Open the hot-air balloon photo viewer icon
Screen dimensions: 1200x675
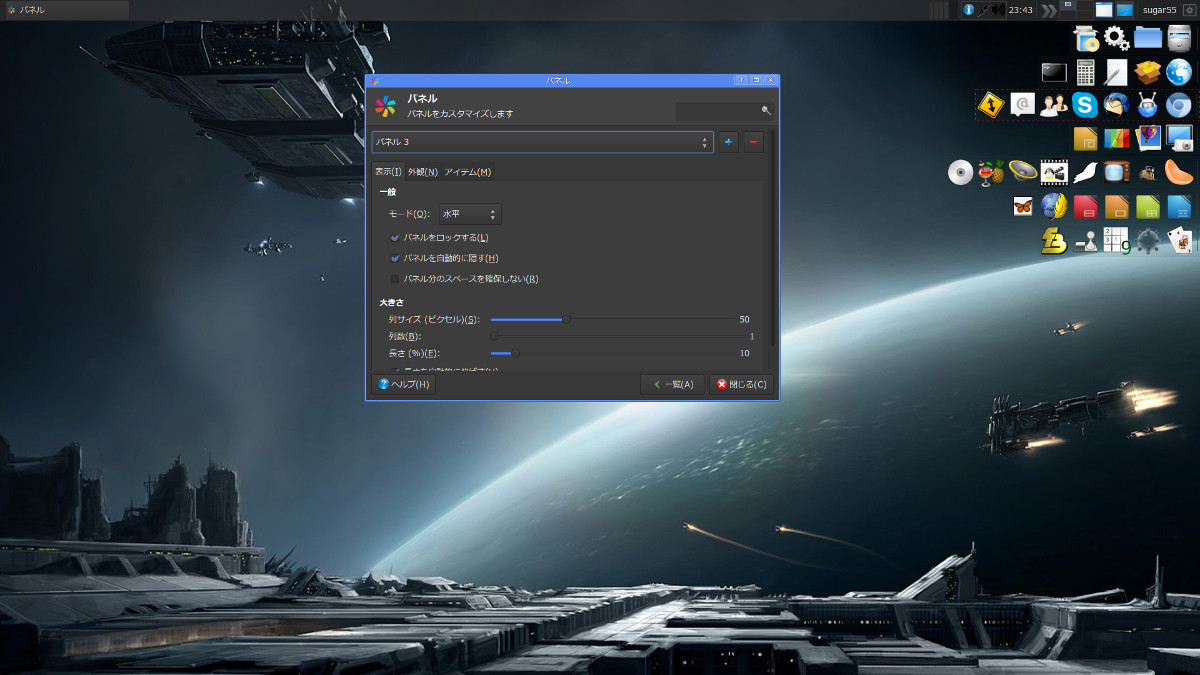[x=1148, y=138]
